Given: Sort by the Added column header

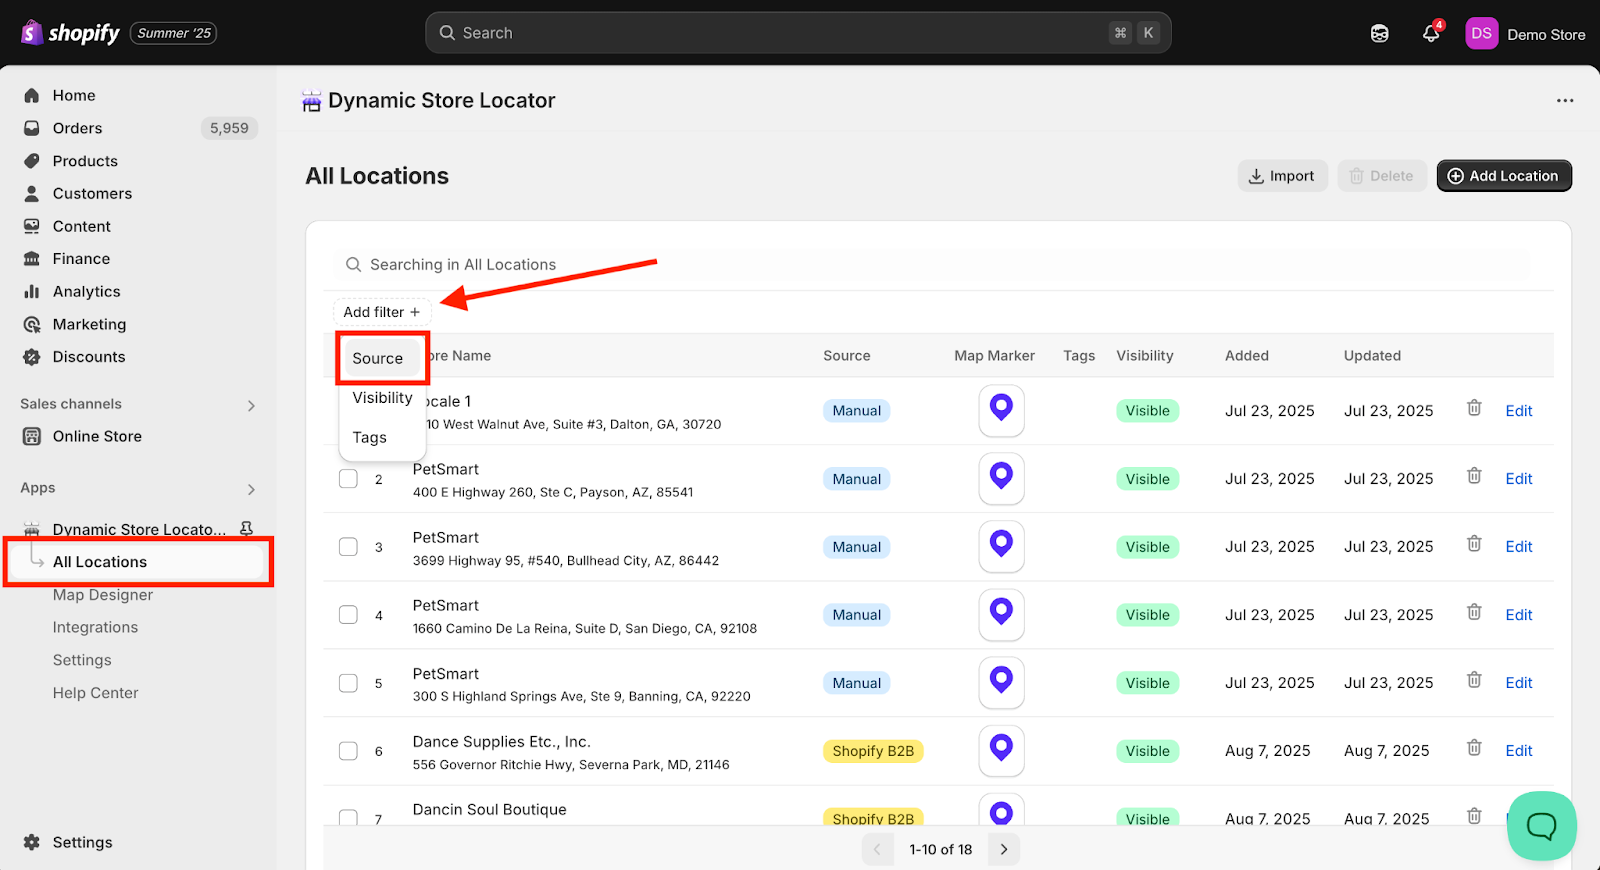Looking at the screenshot, I should [x=1247, y=356].
